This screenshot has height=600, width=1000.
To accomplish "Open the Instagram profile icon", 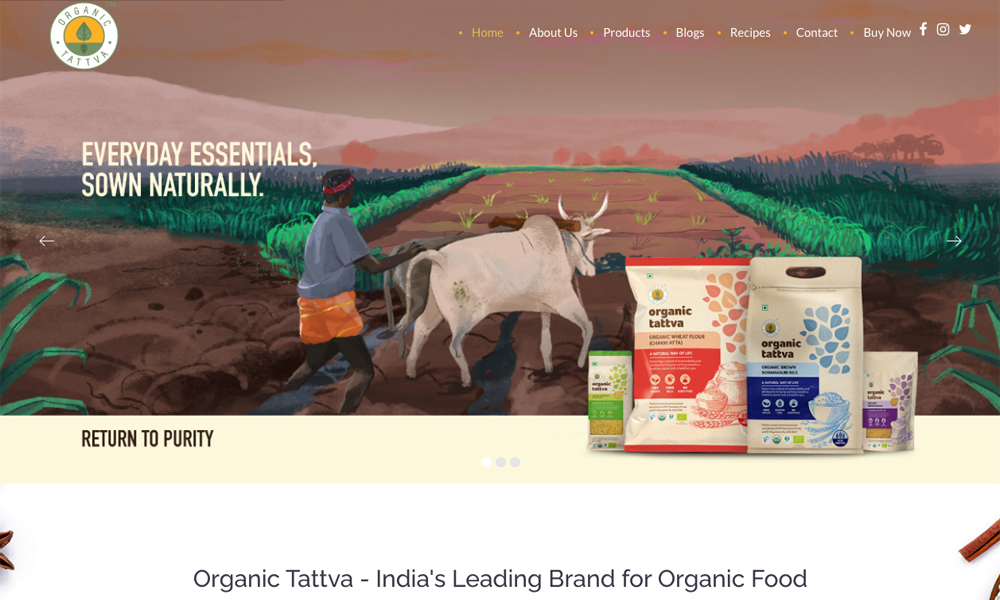I will 943,29.
